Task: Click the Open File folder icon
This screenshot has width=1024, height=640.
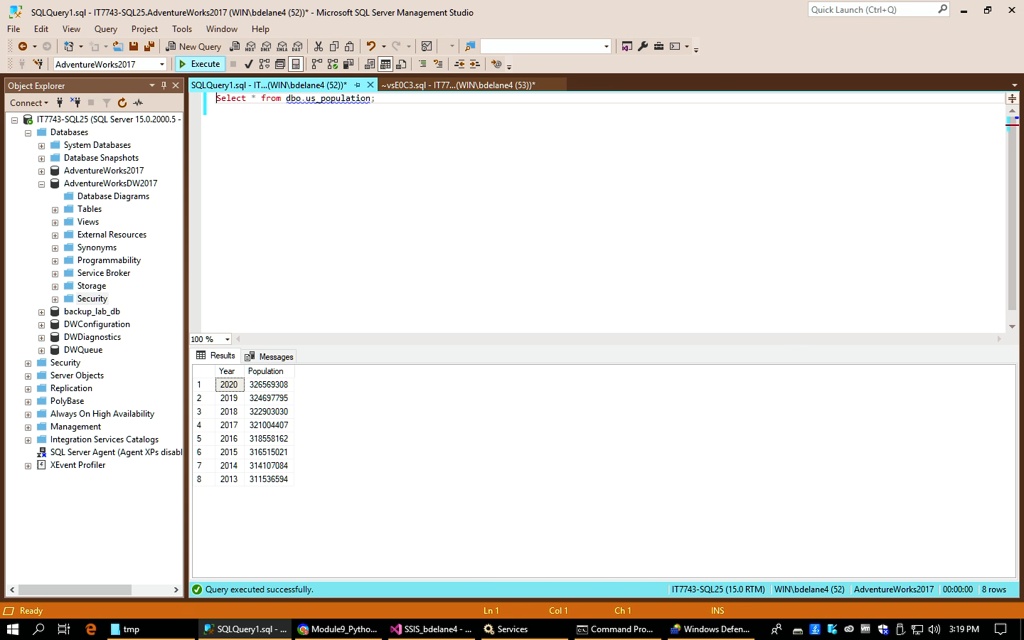Action: coord(118,46)
